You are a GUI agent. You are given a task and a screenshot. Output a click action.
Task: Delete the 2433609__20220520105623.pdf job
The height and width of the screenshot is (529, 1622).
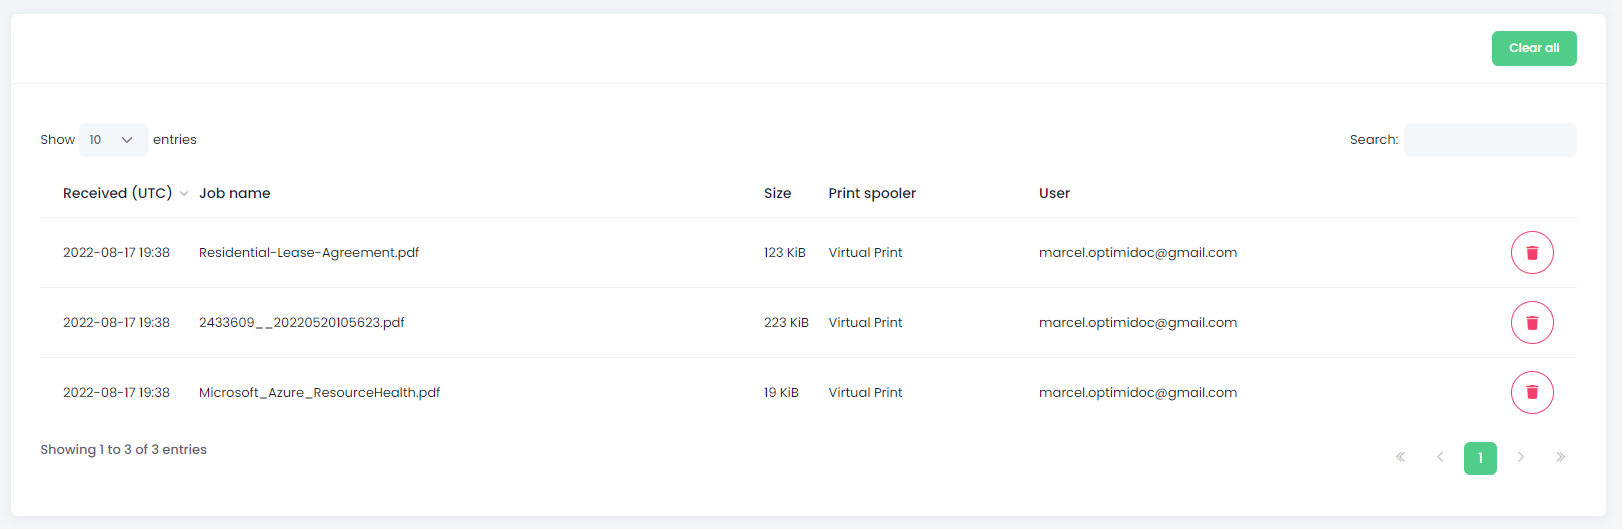(x=1532, y=323)
